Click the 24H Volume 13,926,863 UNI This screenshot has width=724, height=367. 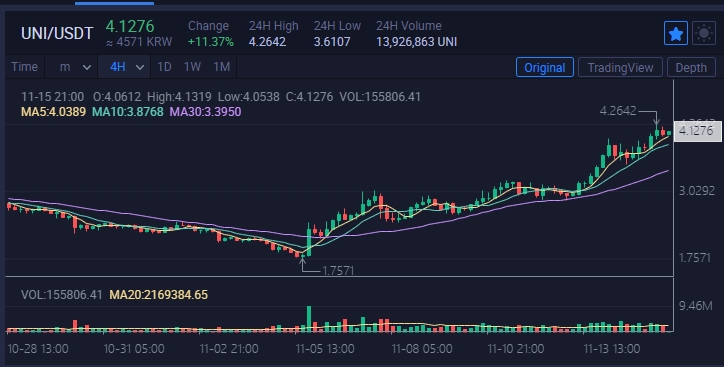click(x=416, y=42)
